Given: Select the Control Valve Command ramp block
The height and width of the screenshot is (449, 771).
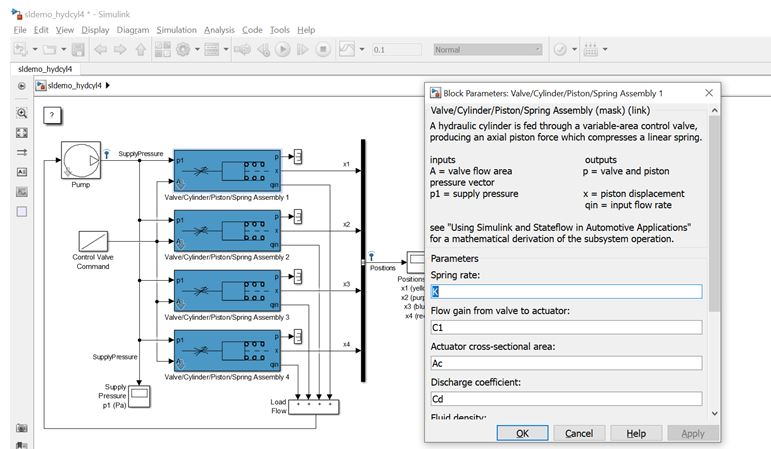Looking at the screenshot, I should coord(93,241).
